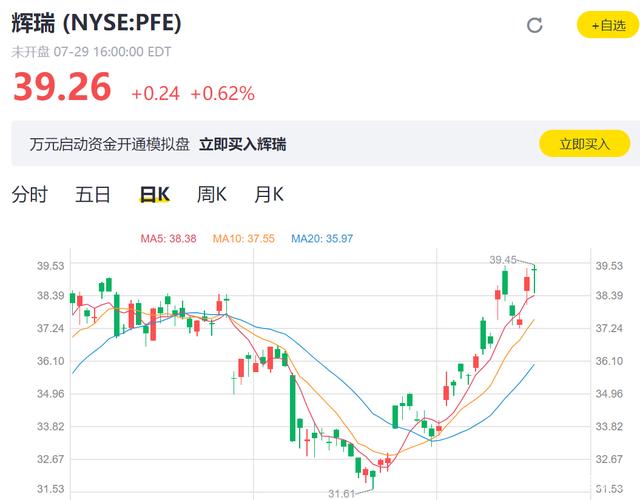This screenshot has height=500, width=640.
Task: Click the current price 39.26
Action: pos(62,88)
